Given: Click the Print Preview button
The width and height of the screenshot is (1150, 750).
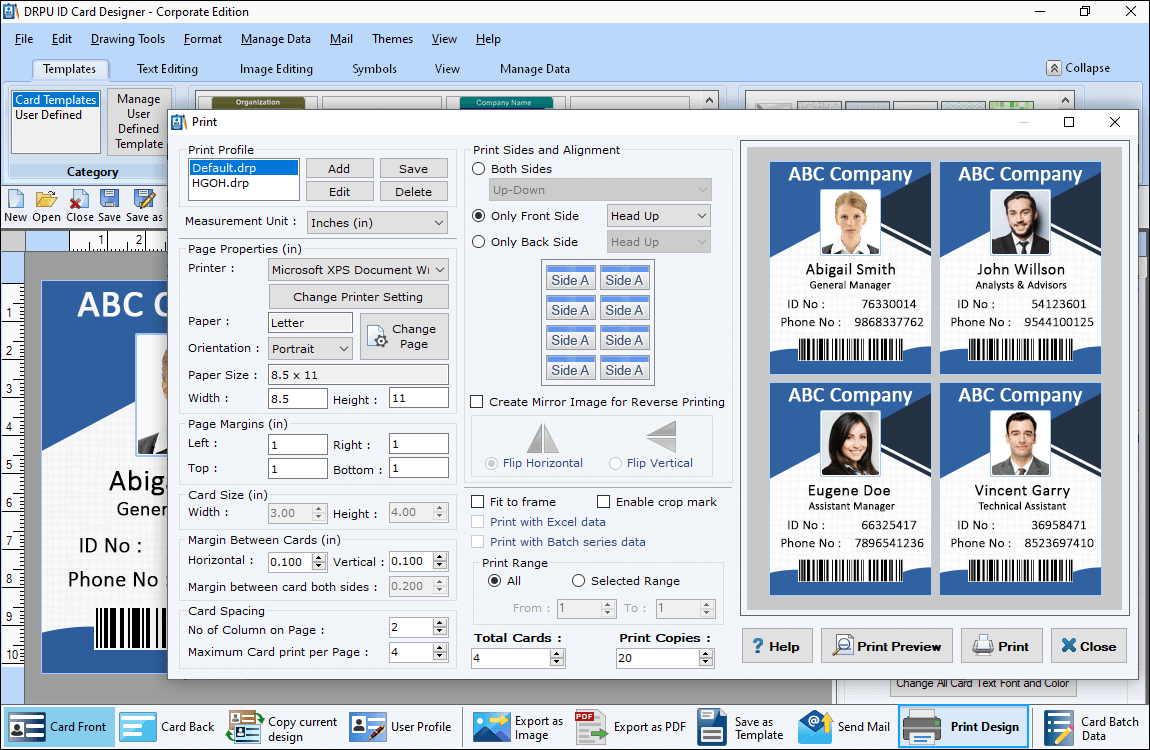Looking at the screenshot, I should pyautogui.click(x=887, y=646).
